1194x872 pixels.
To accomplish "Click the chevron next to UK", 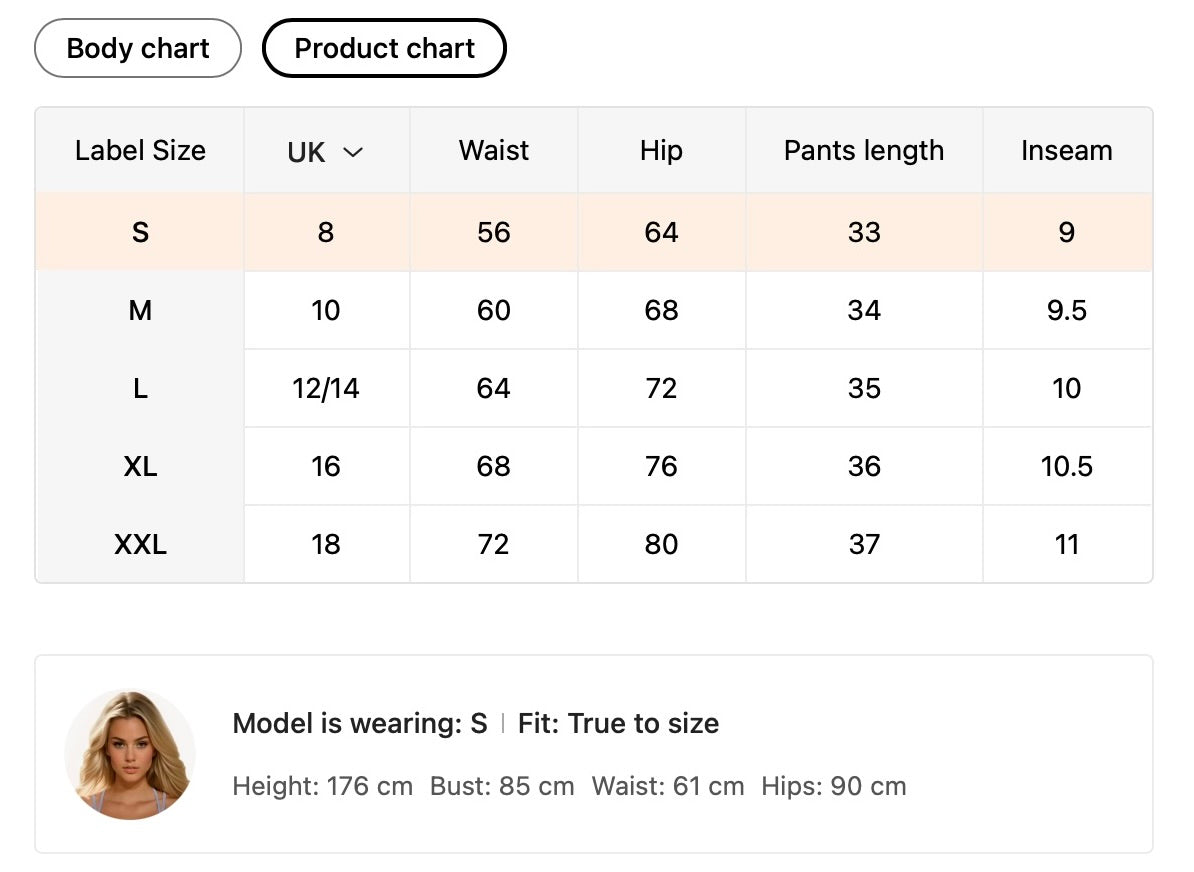I will pos(352,152).
